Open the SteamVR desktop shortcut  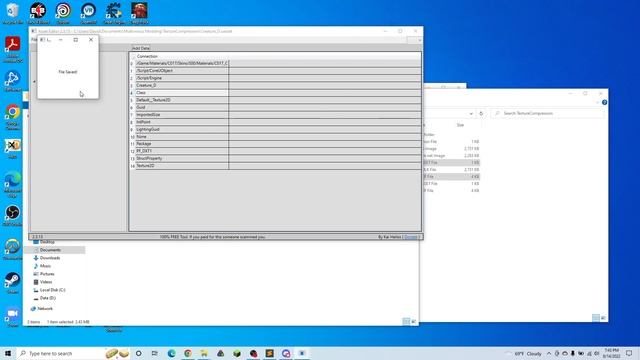pyautogui.click(x=89, y=13)
